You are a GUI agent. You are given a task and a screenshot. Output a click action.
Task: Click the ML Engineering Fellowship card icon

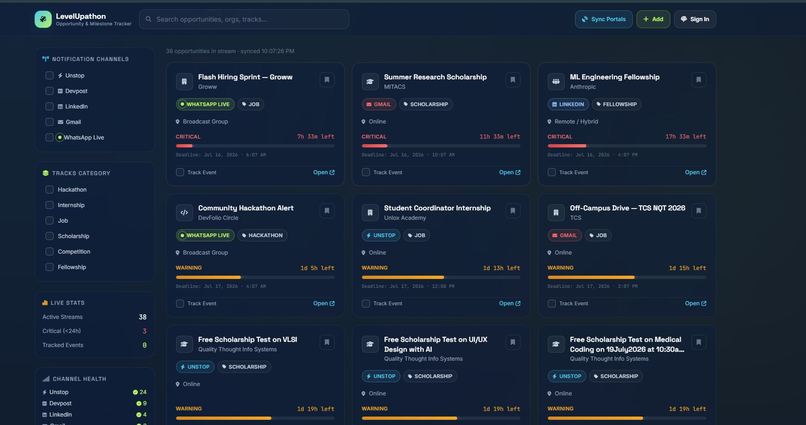pos(556,81)
